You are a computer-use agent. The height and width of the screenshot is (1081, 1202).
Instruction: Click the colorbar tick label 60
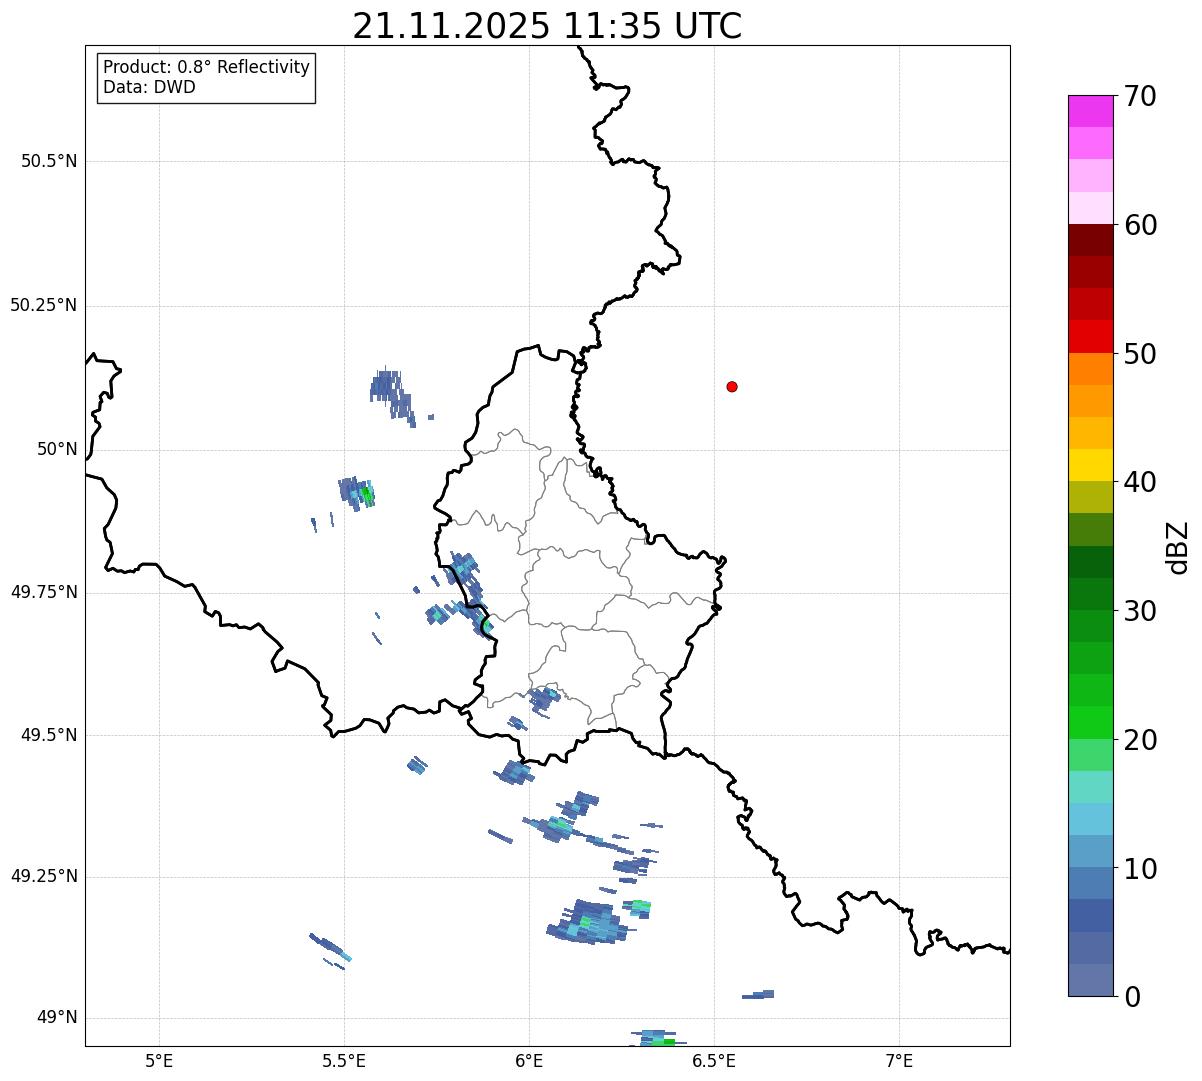pyautogui.click(x=1140, y=225)
